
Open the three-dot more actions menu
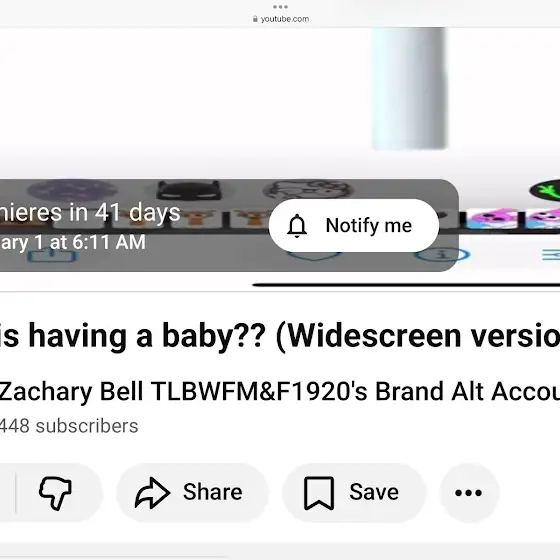coord(469,493)
